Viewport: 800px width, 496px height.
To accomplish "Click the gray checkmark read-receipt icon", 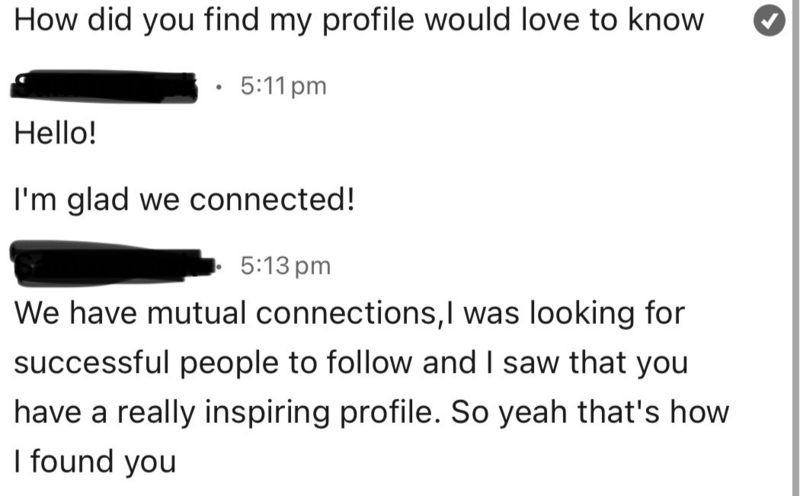I will [x=769, y=20].
